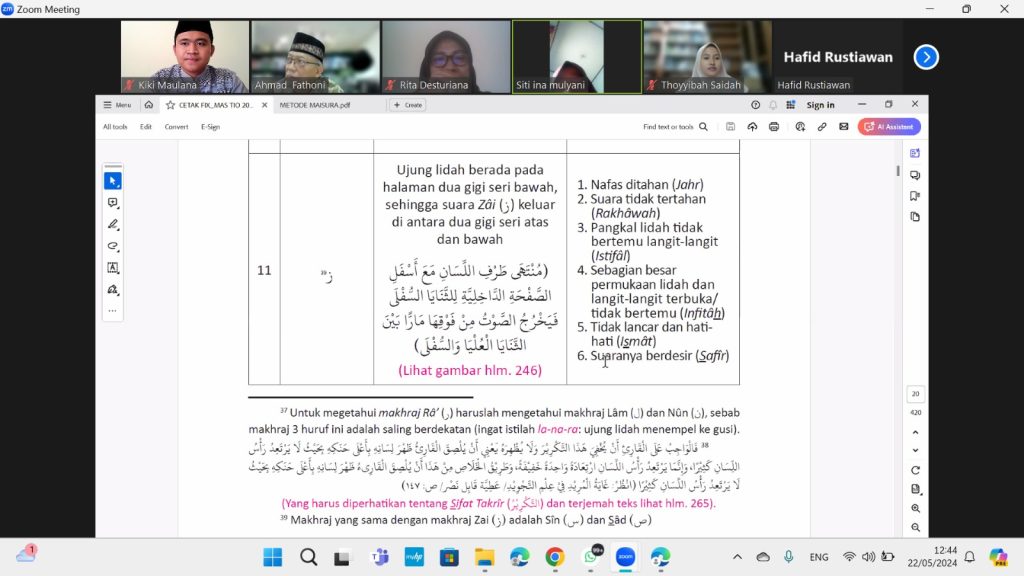The width and height of the screenshot is (1024, 576).
Task: Open the Acrobat Menu button
Action: coord(117,104)
